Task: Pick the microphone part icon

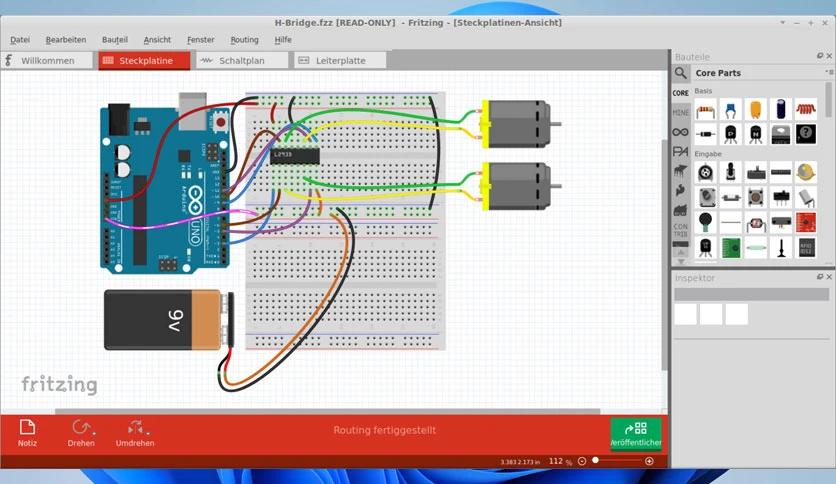Action: tap(706, 223)
